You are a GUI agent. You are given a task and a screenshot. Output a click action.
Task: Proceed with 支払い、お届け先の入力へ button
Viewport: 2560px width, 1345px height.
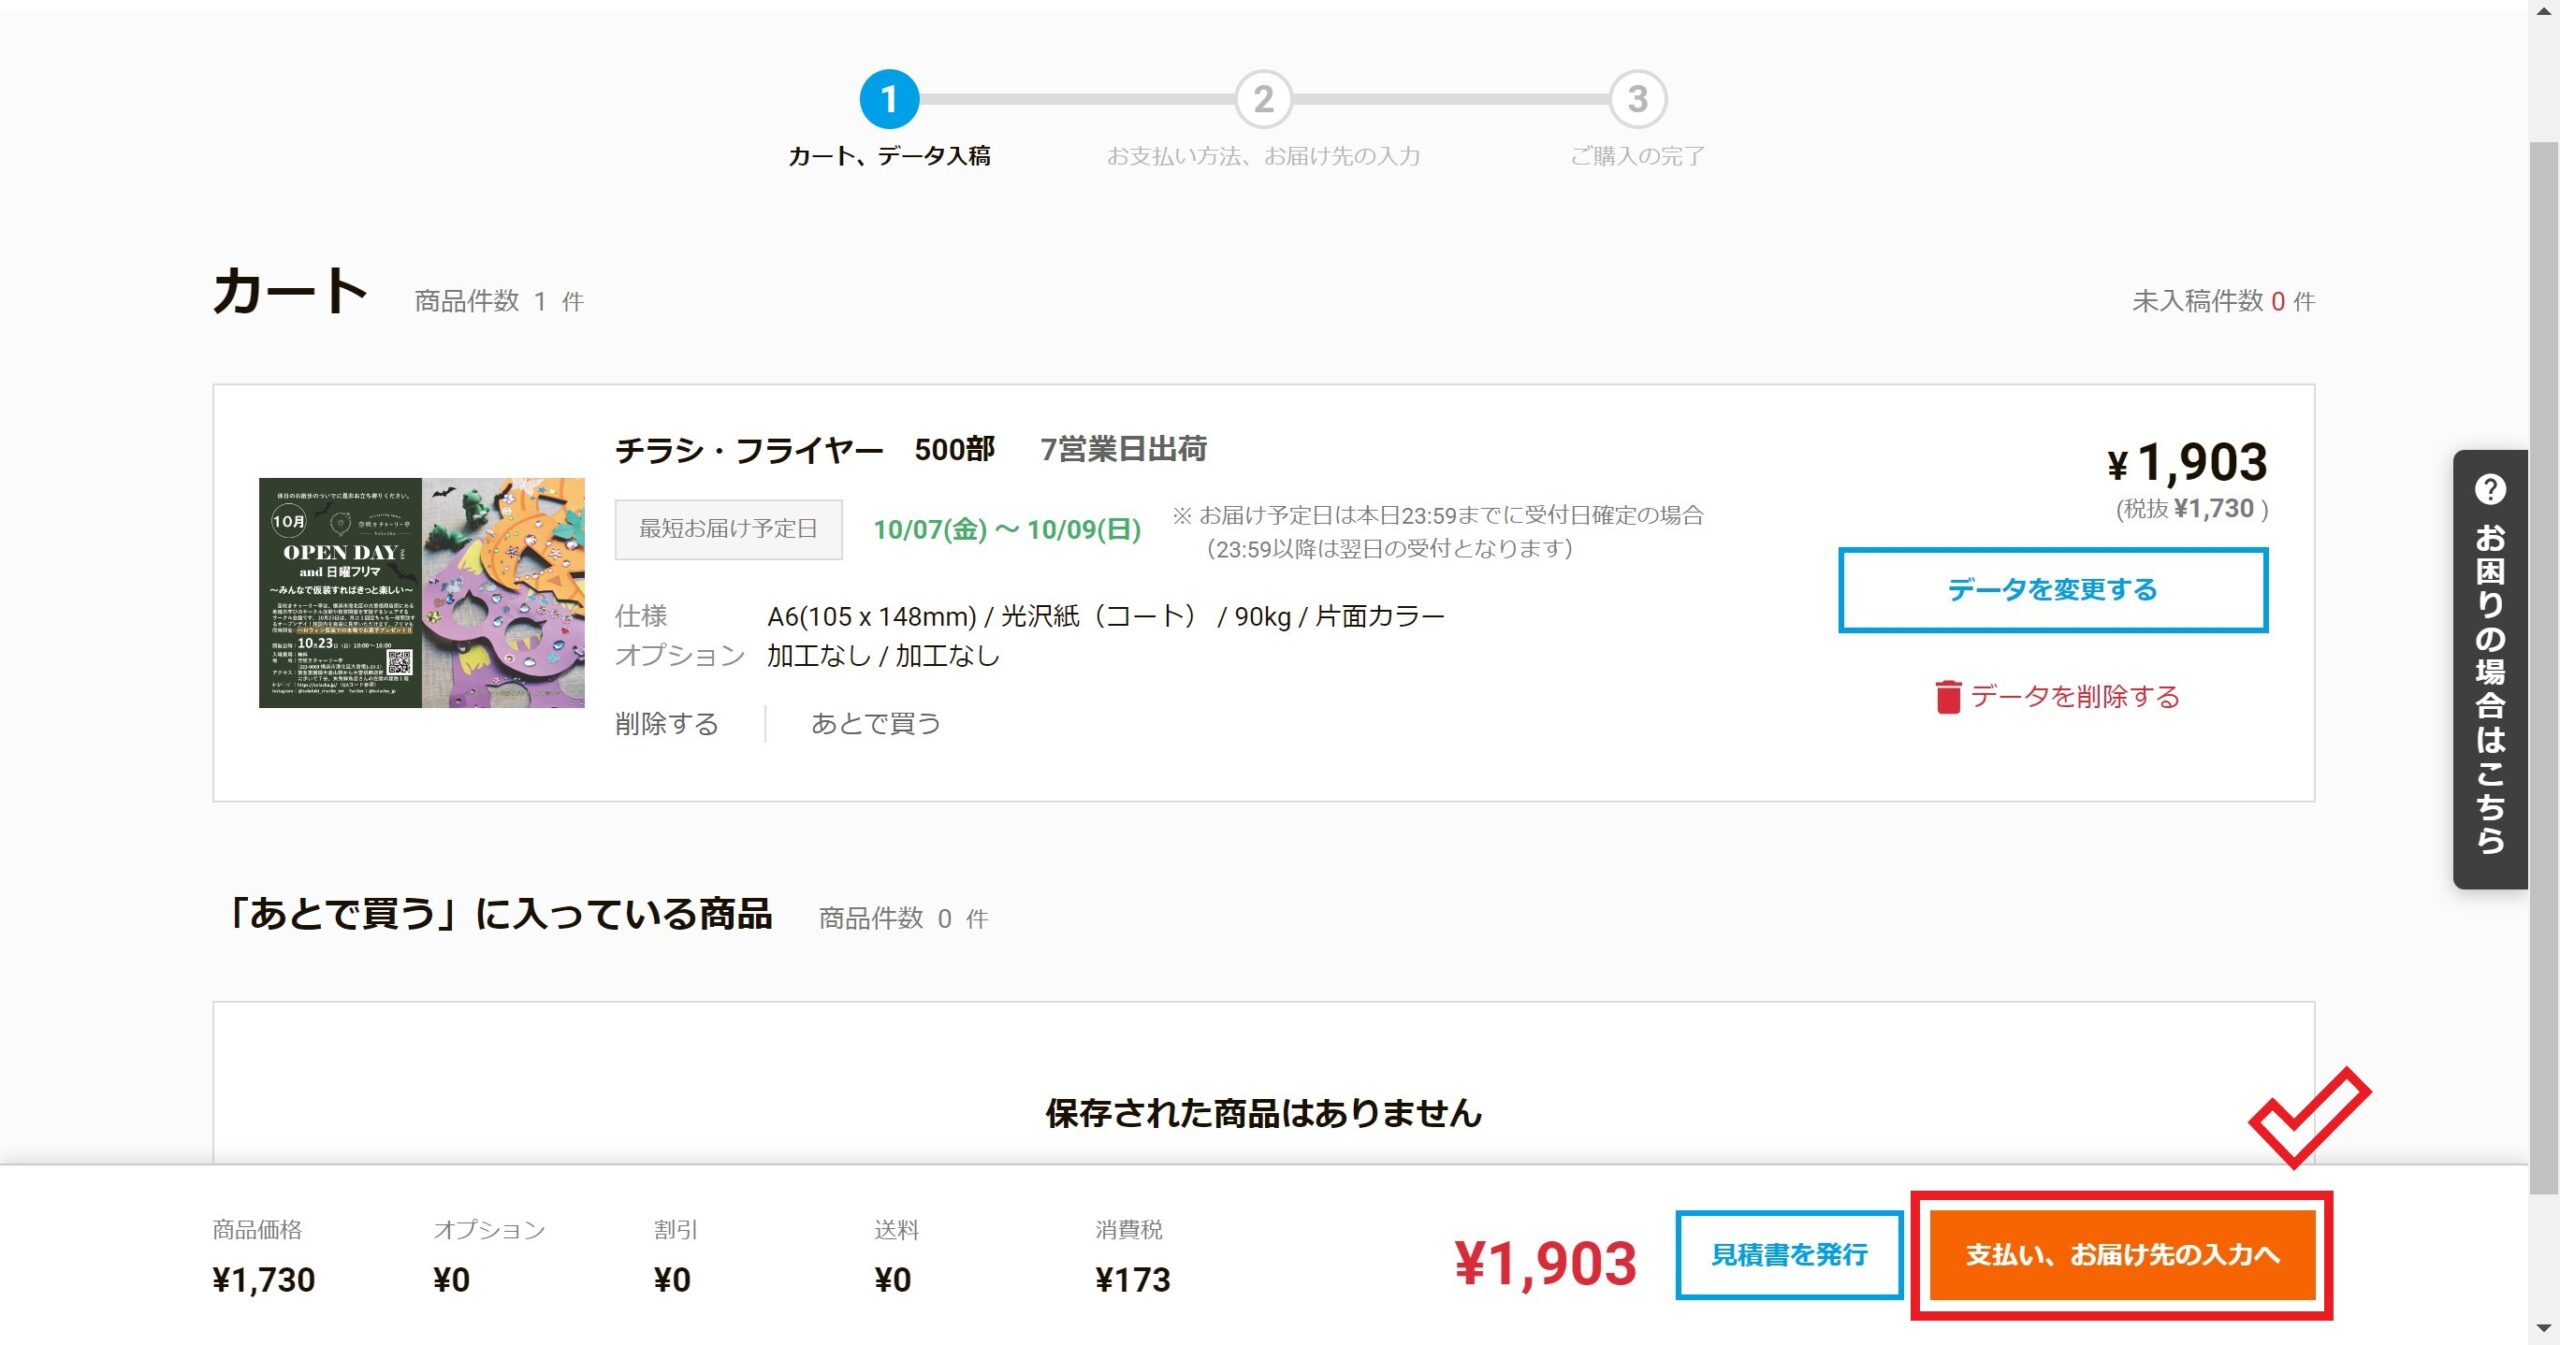[x=2121, y=1254]
